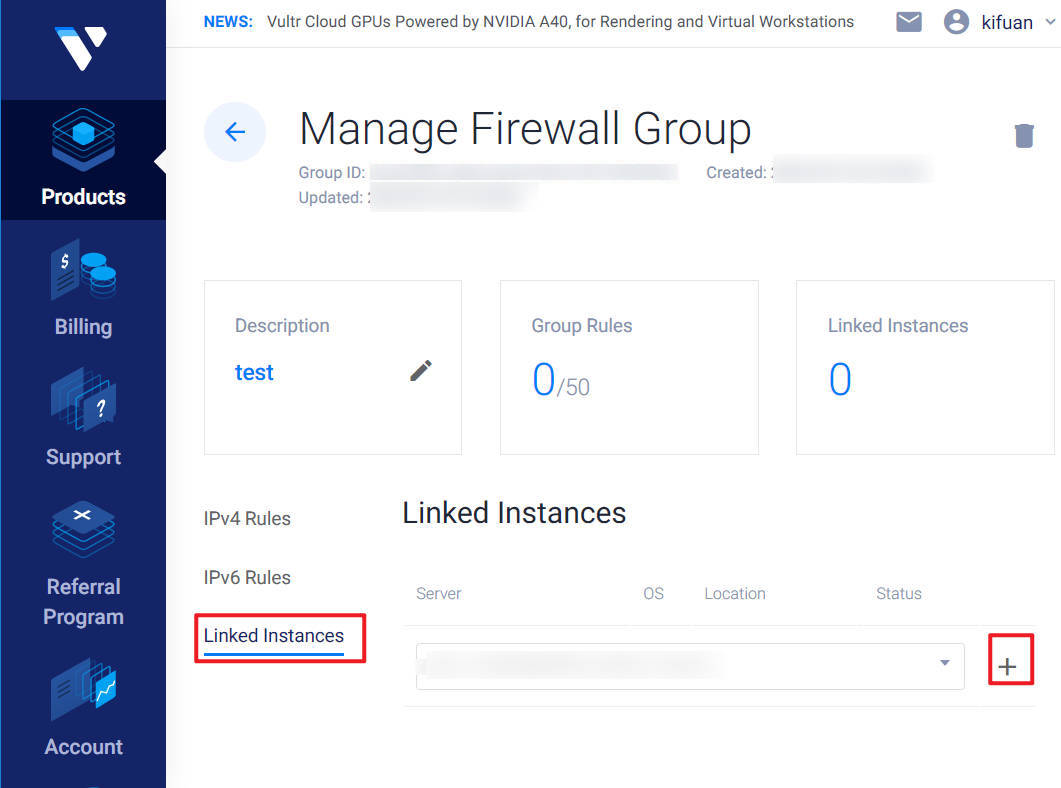1061x788 pixels.
Task: Click the user profile avatar icon
Action: (956, 21)
